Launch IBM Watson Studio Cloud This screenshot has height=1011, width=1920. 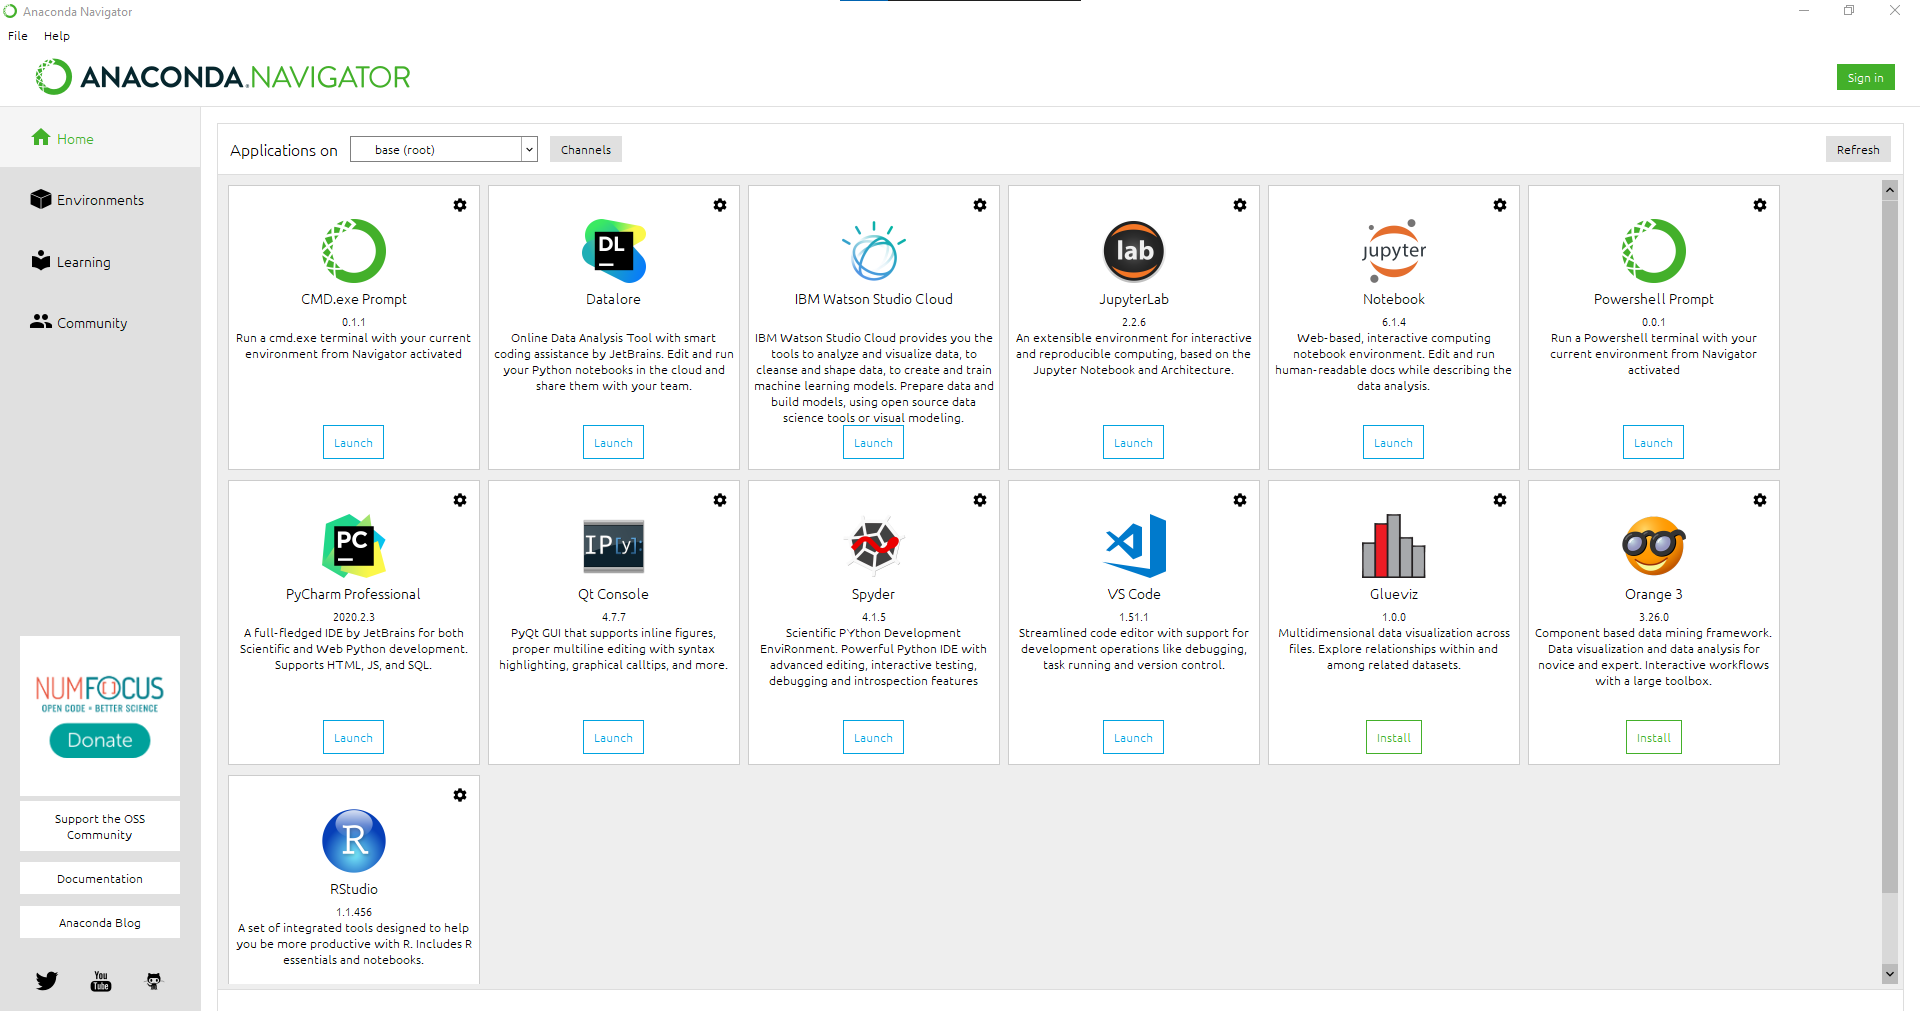click(x=874, y=443)
